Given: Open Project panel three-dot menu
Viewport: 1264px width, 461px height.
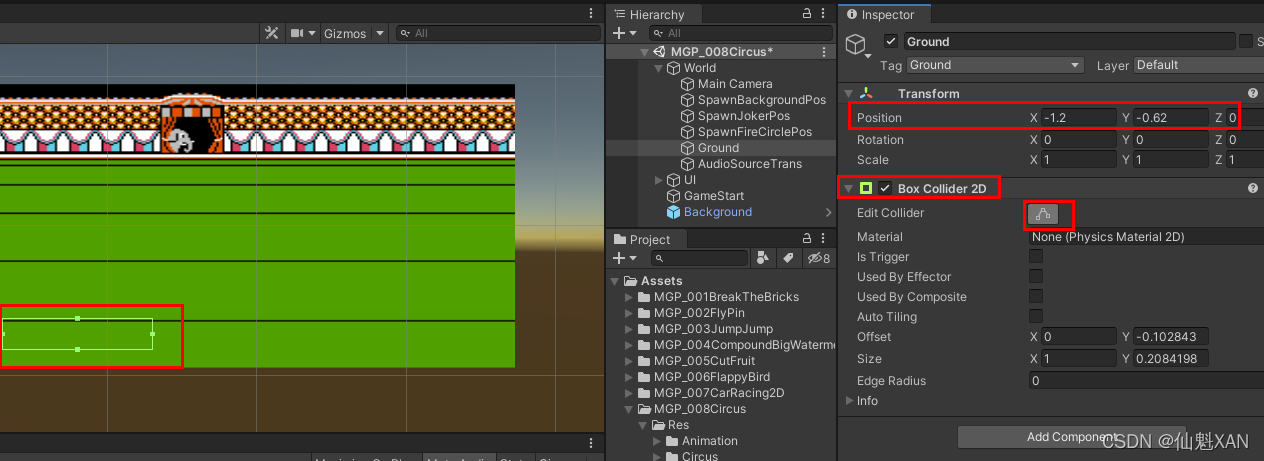Looking at the screenshot, I should click(x=825, y=239).
